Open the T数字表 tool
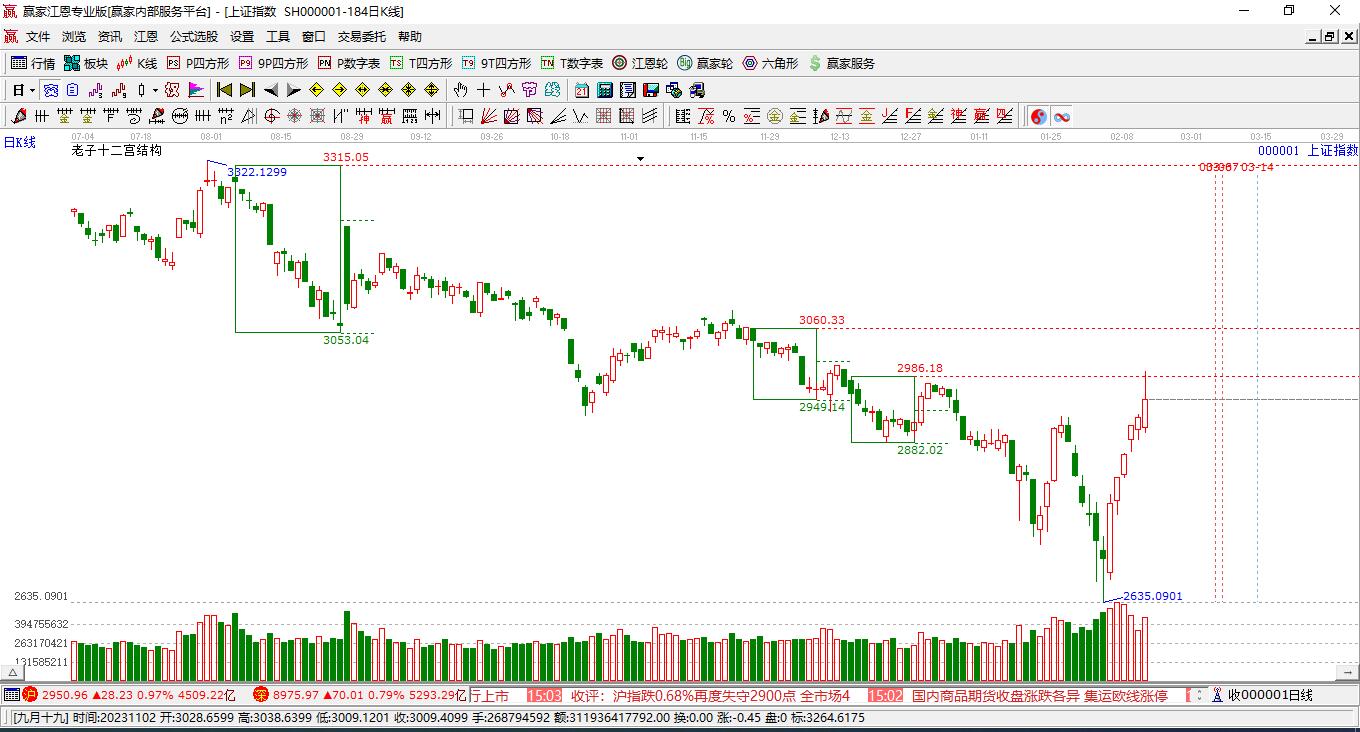 [572, 63]
